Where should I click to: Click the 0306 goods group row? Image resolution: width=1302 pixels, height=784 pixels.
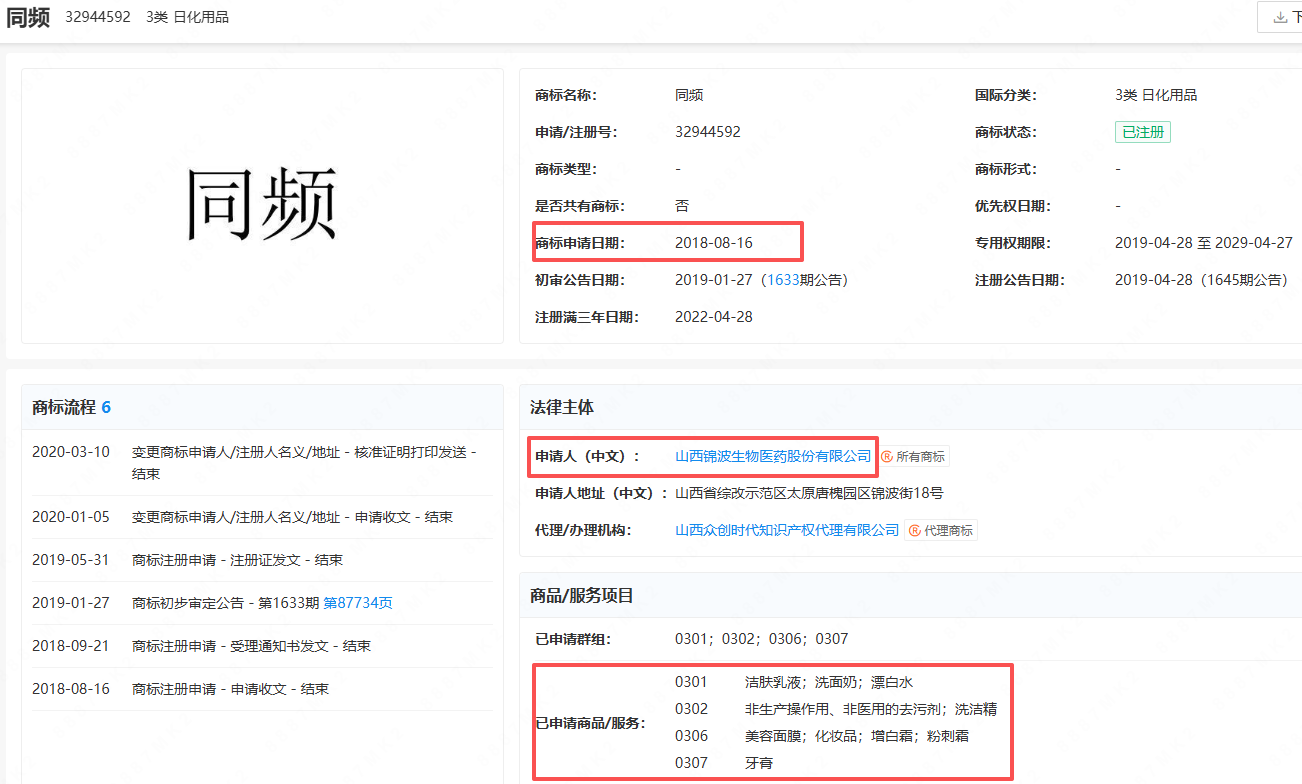[x=832, y=736]
